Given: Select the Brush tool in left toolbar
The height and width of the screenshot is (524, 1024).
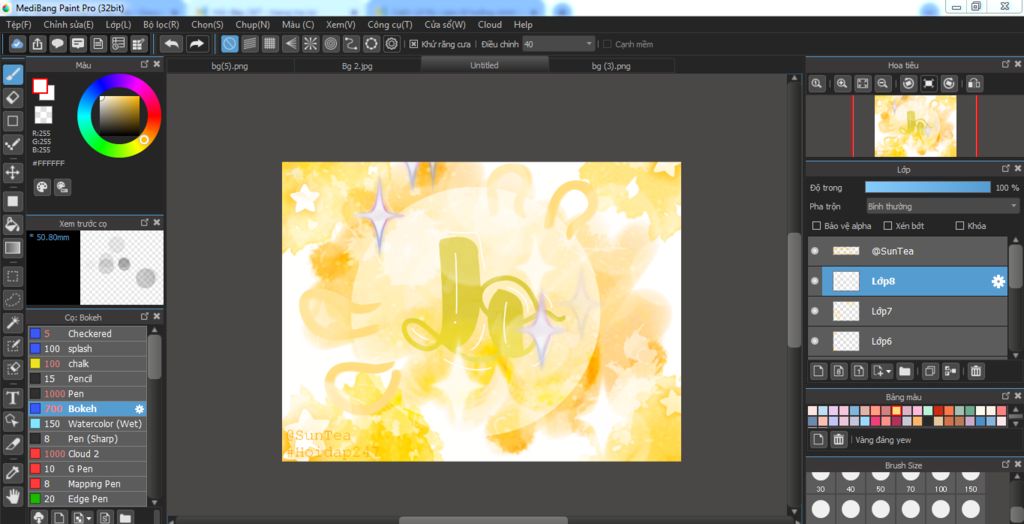Looking at the screenshot, I should pyautogui.click(x=13, y=75).
